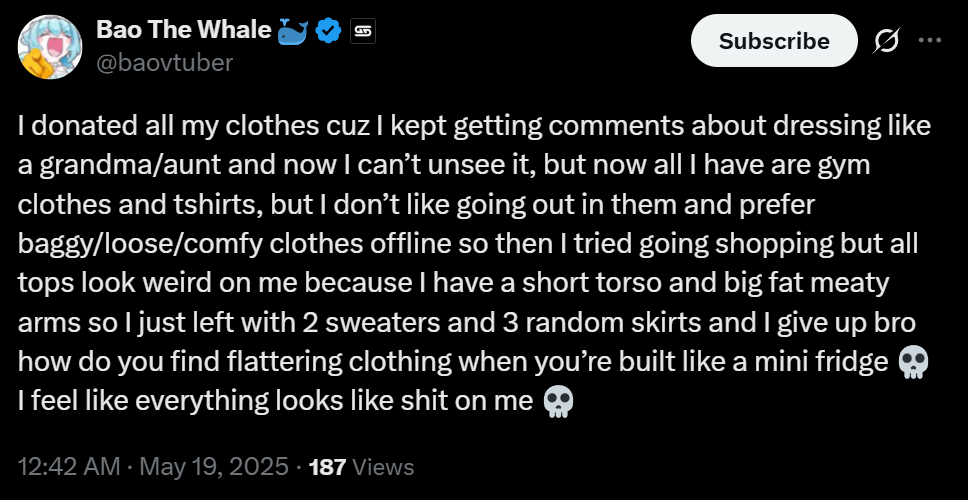Click the skull emoji after shit on me
Screen dimensions: 968x500
[x=558, y=402]
